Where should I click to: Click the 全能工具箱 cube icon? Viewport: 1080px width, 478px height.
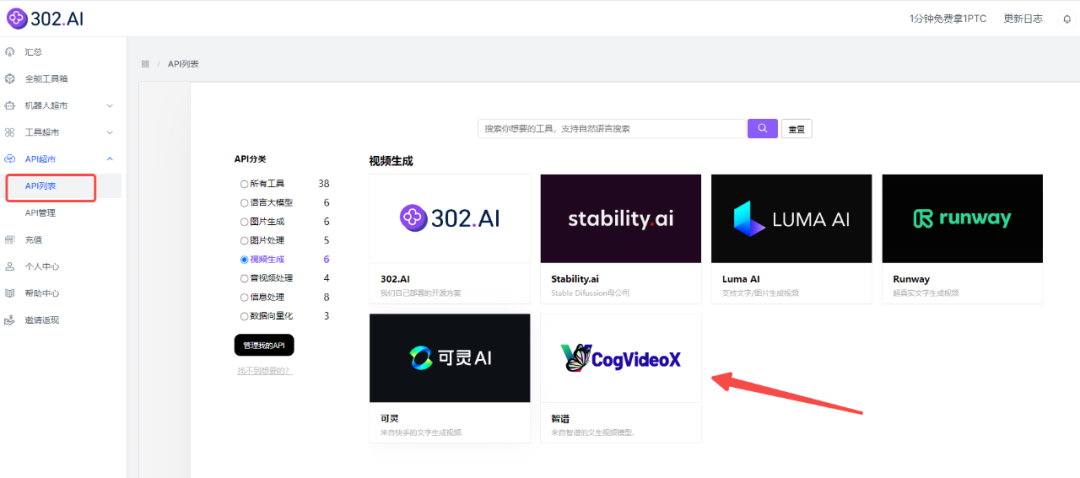(10, 79)
